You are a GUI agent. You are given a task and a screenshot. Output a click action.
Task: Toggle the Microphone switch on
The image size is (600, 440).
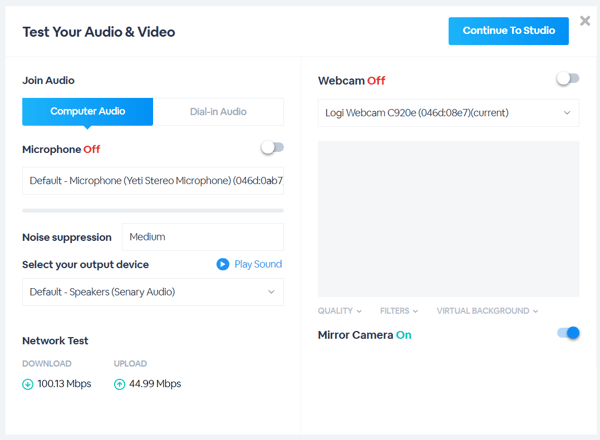pos(272,148)
